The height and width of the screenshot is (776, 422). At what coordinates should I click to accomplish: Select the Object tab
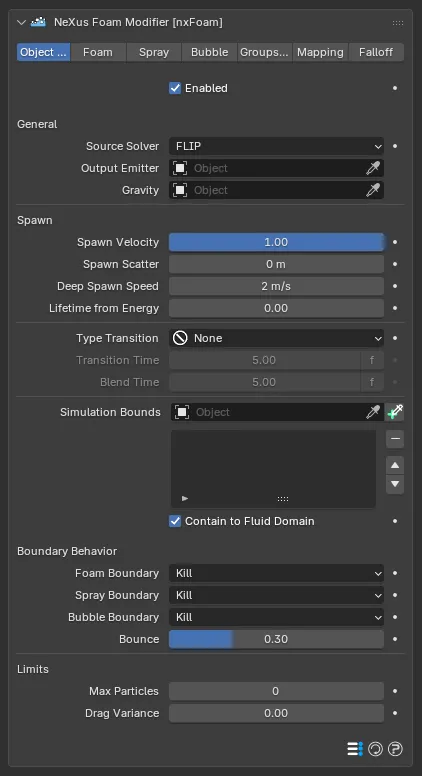44,52
